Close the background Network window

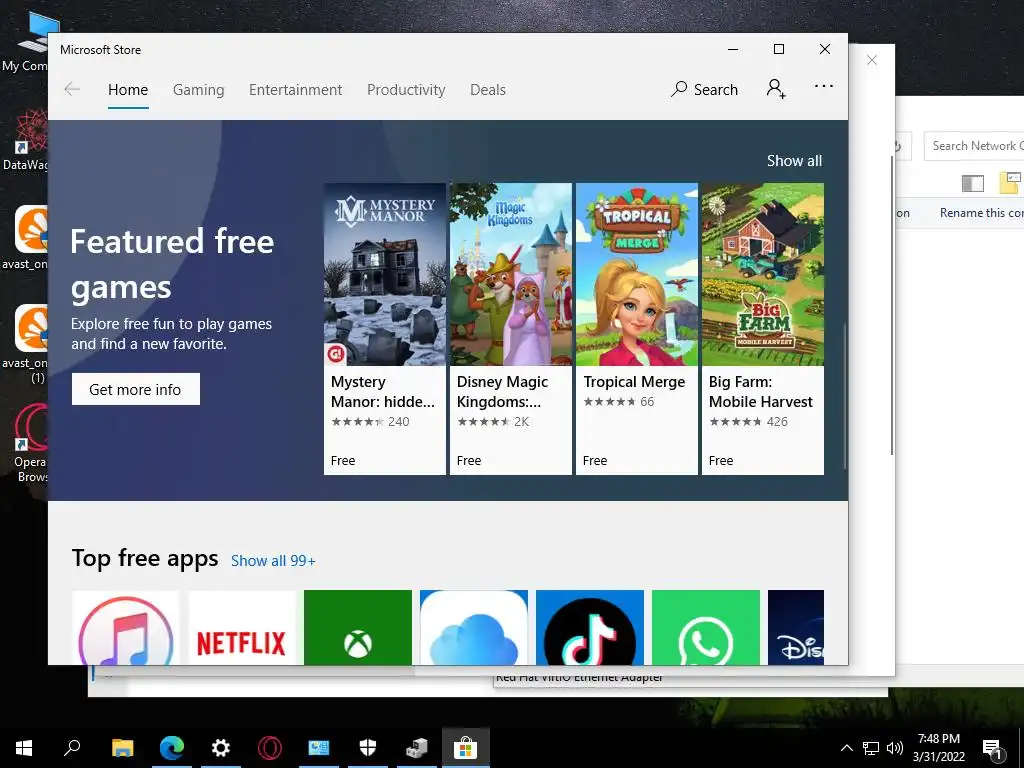click(872, 60)
